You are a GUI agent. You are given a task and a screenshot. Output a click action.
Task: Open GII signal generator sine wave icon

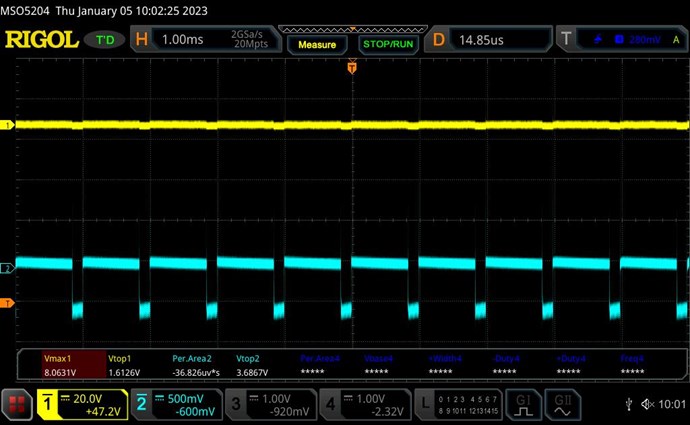point(562,404)
